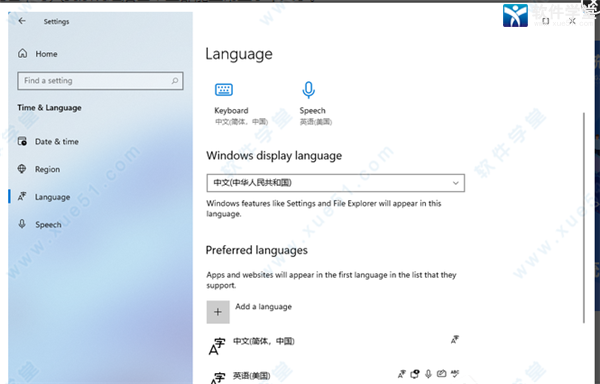Click the Settings window title
This screenshot has width=600, height=384.
[x=56, y=22]
